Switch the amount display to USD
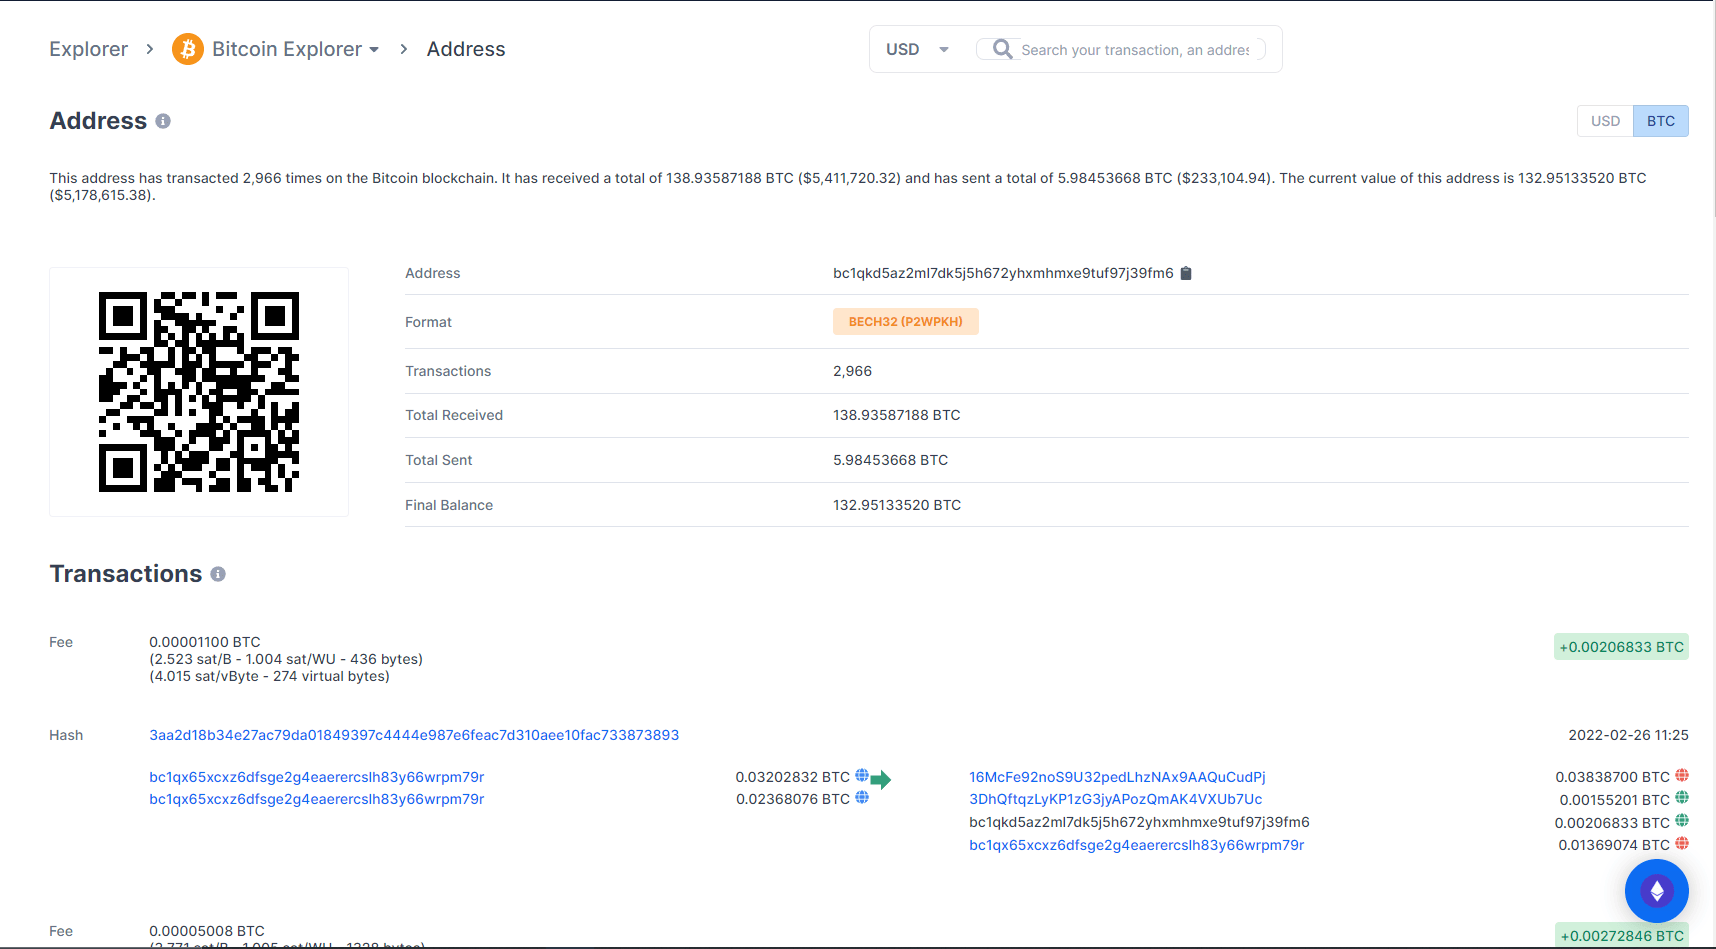 (1605, 121)
